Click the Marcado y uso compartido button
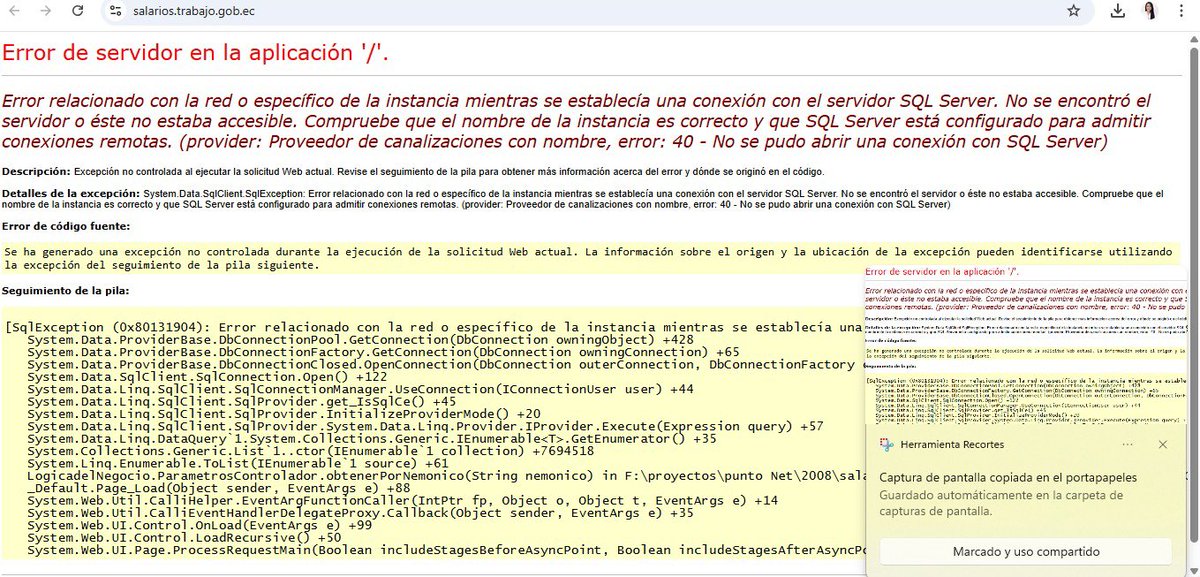Image resolution: width=1200 pixels, height=577 pixels. pos(1026,551)
